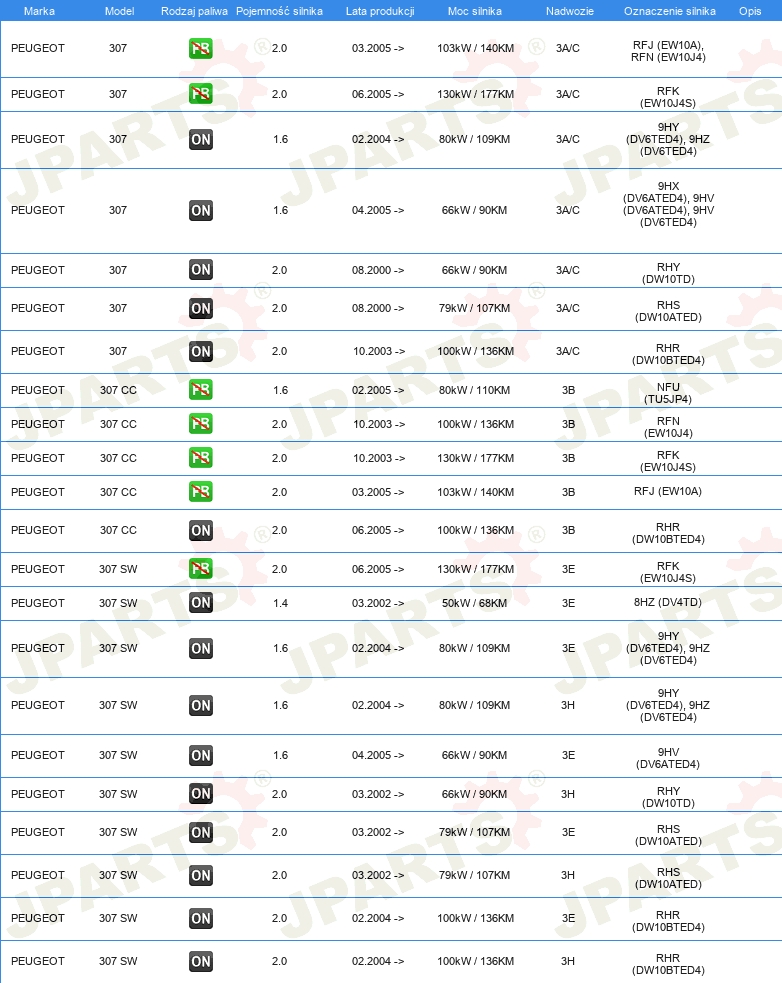
Task: Click the Moc silnika column header
Action: coord(475,11)
